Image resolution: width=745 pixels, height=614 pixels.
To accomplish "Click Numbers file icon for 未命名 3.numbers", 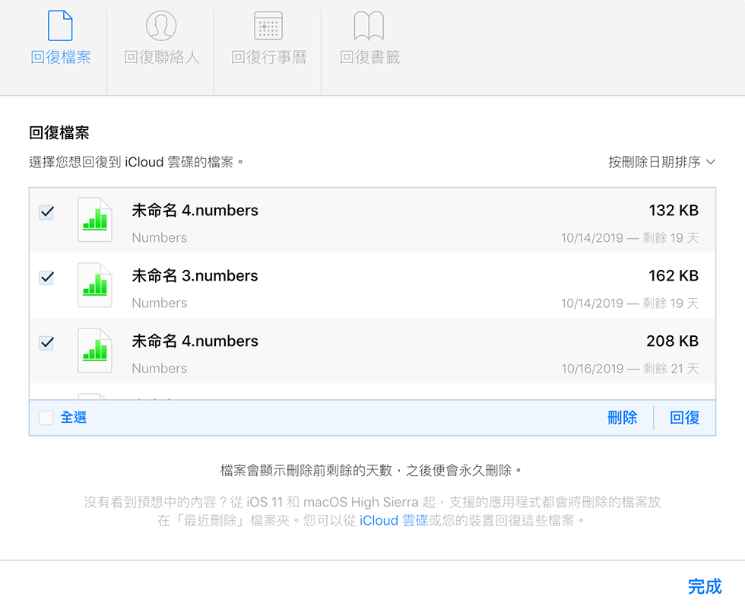I will [x=95, y=287].
